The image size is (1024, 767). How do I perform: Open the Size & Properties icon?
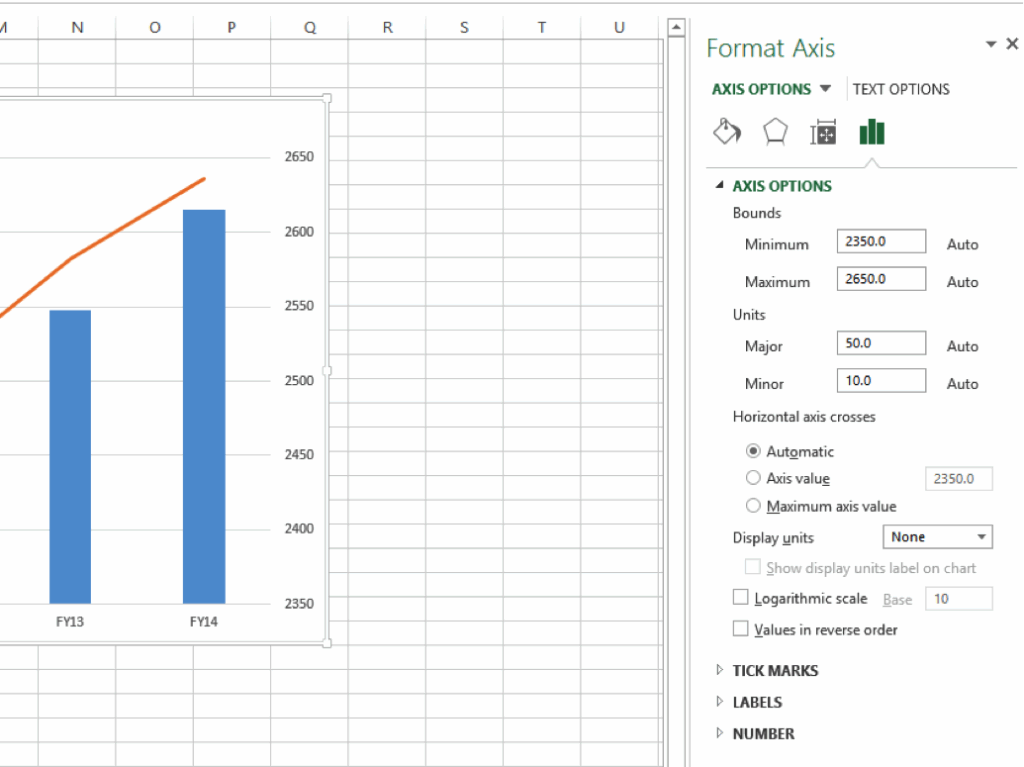coord(823,132)
